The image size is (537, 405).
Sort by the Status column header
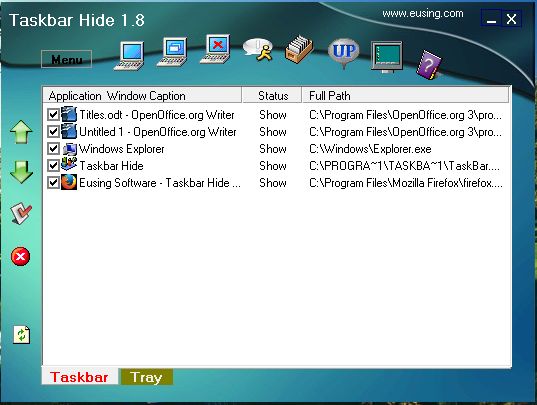(272, 96)
